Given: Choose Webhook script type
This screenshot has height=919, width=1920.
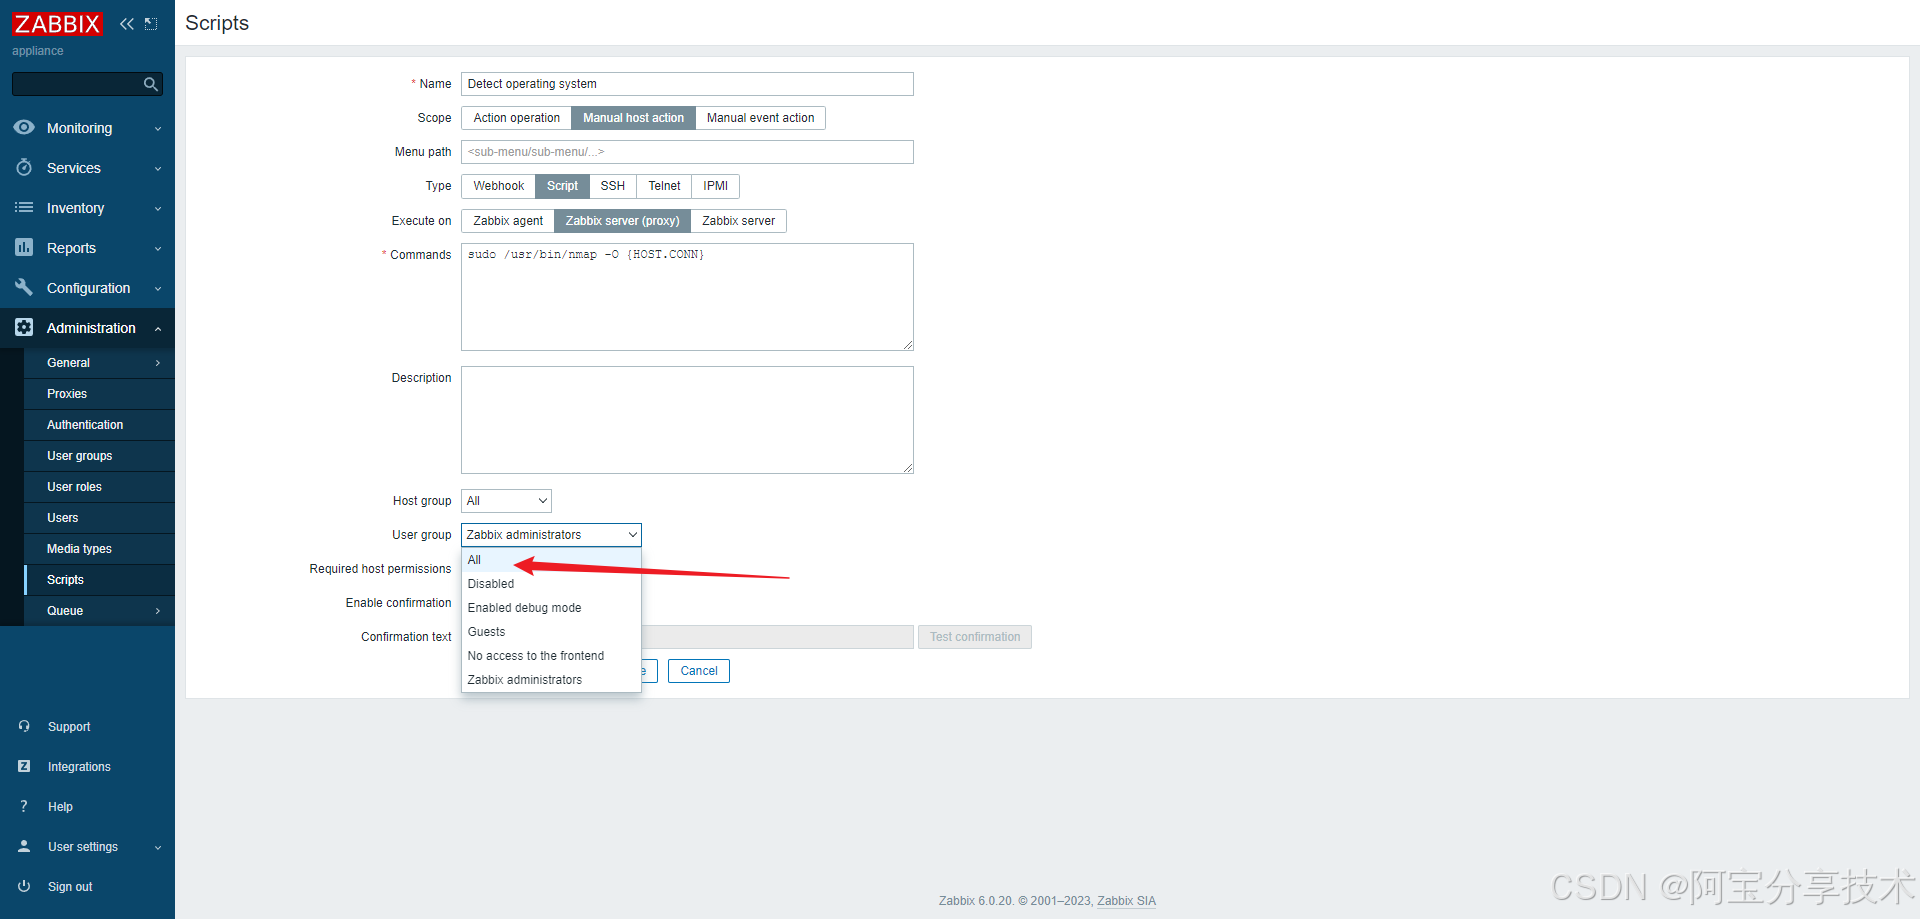Looking at the screenshot, I should coord(498,186).
